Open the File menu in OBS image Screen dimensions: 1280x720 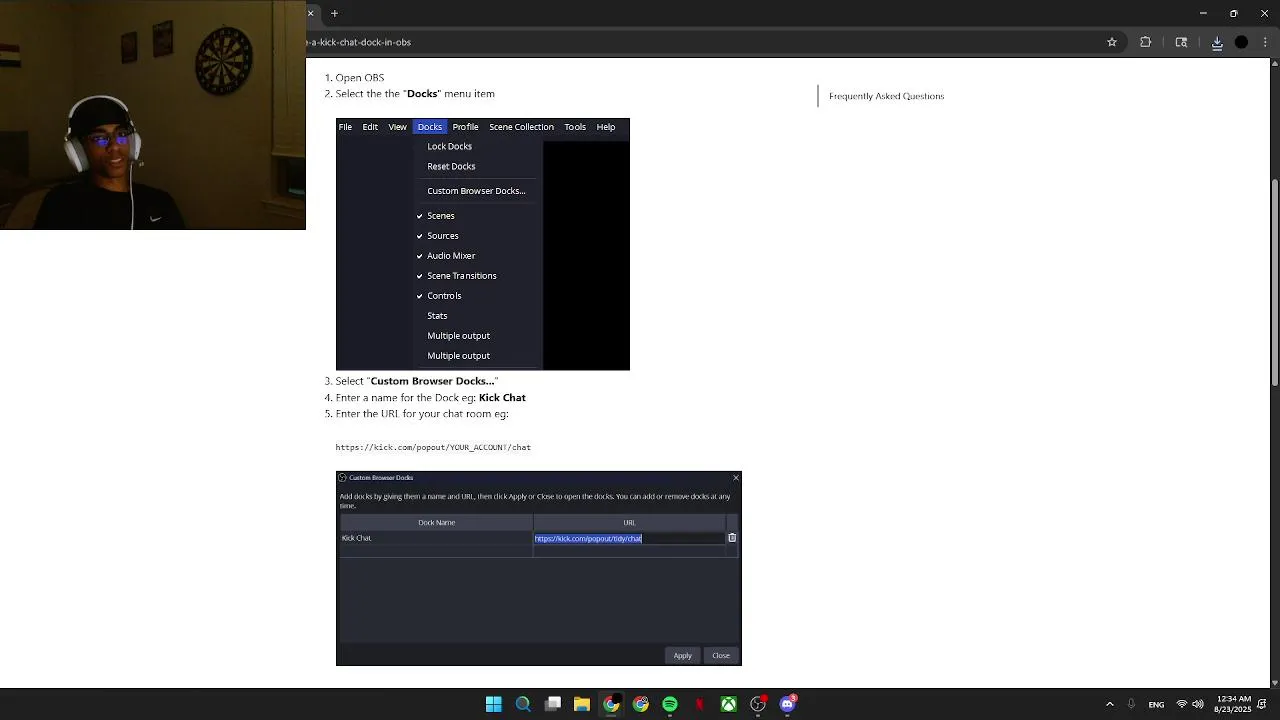click(x=345, y=127)
